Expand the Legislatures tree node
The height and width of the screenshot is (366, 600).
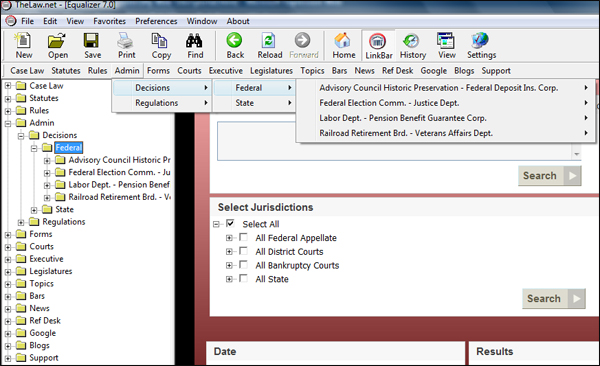click(x=8, y=272)
